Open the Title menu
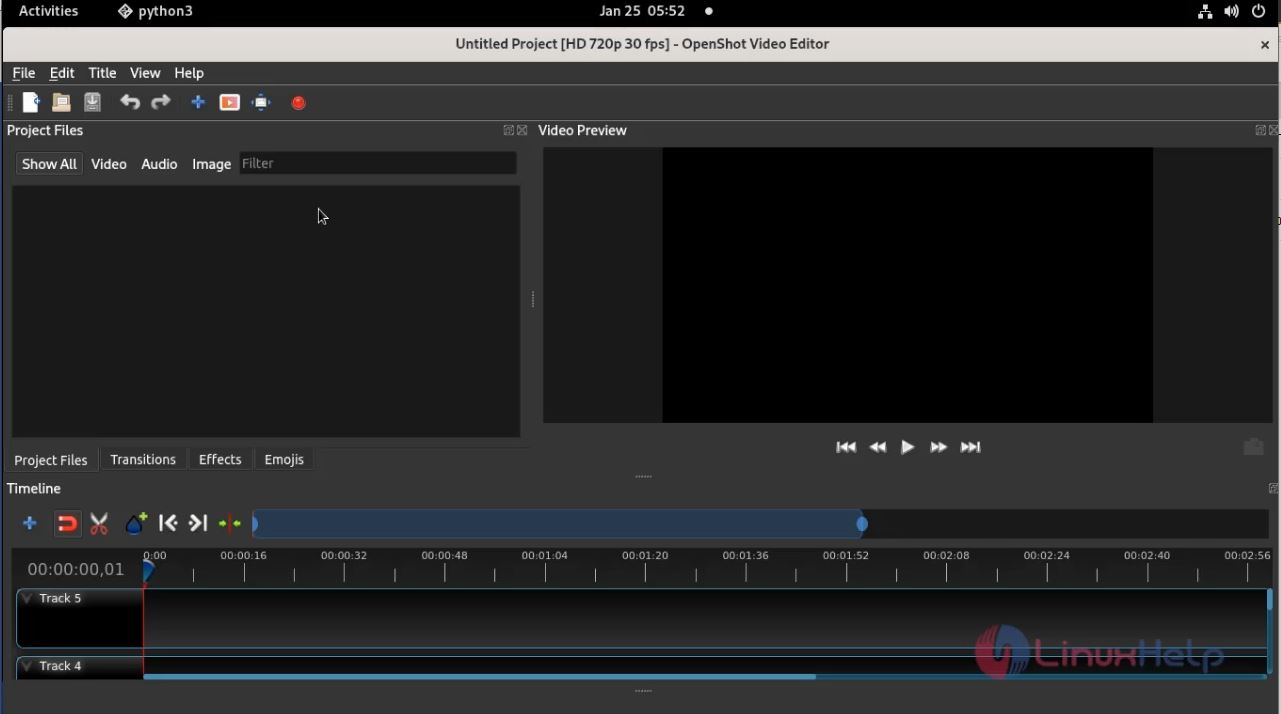Viewport: 1281px width, 714px height. tap(102, 73)
